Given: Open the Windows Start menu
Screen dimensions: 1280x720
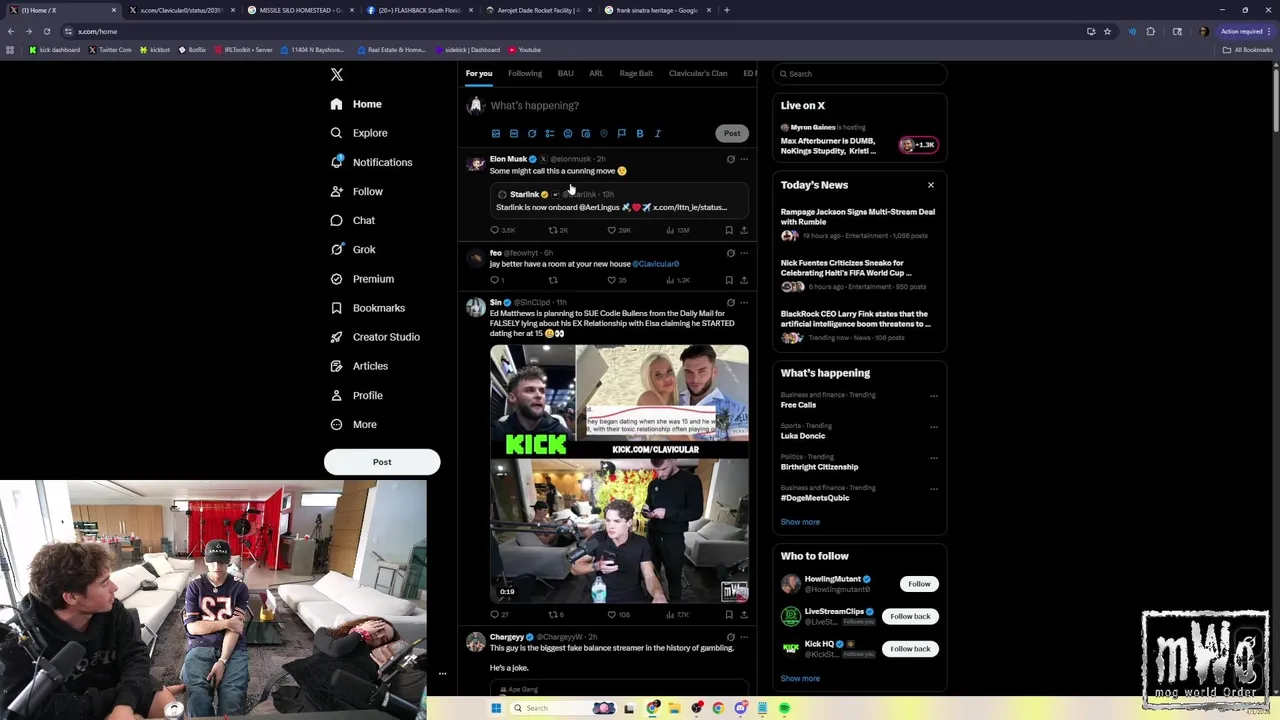Looking at the screenshot, I should point(496,708).
